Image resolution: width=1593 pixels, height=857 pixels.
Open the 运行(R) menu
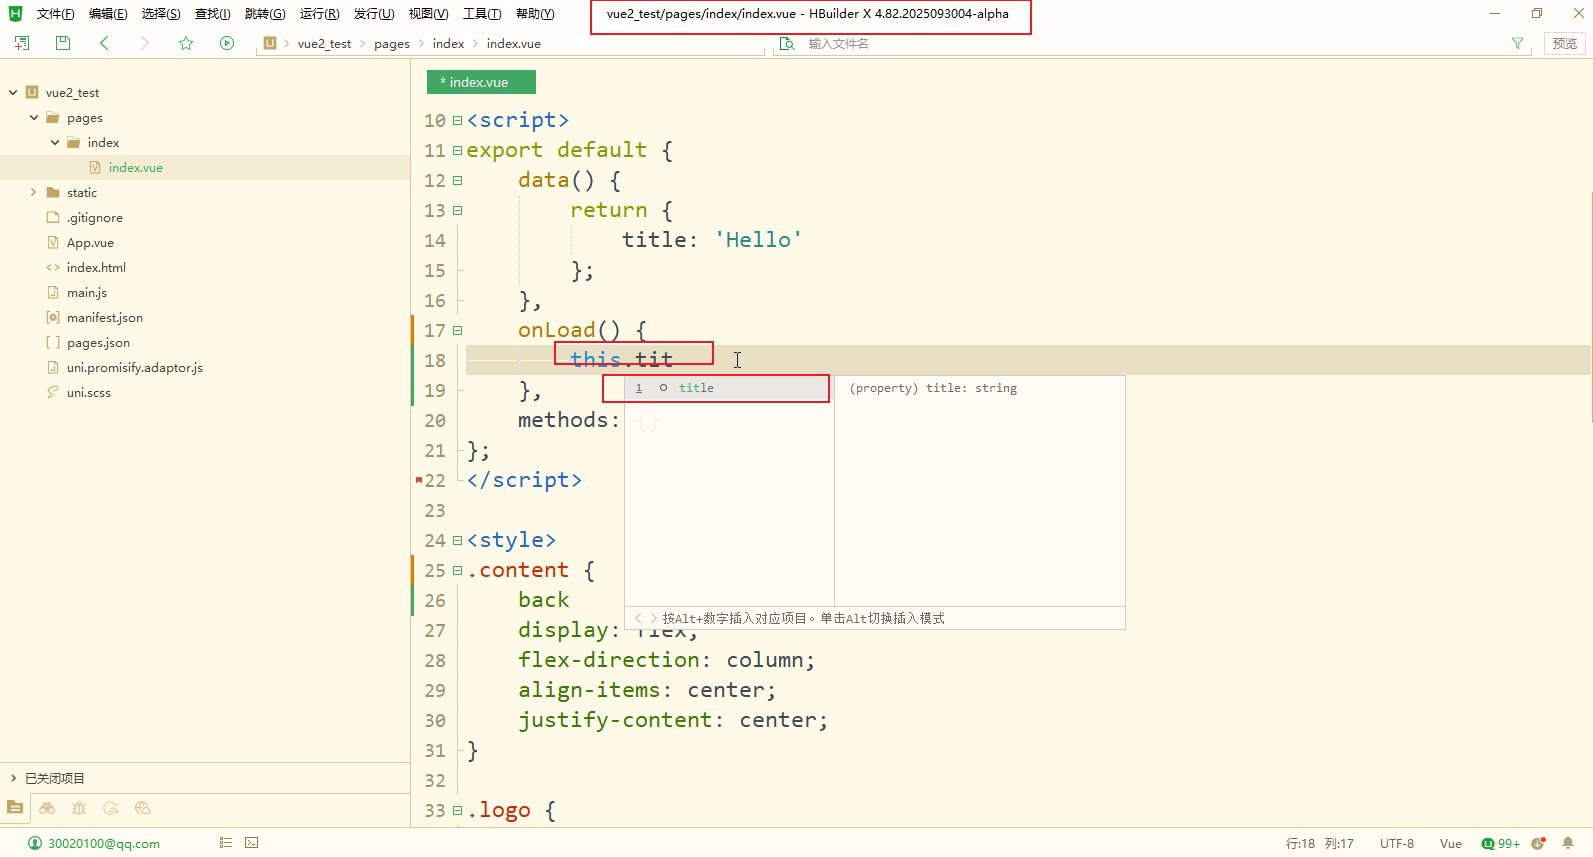click(x=319, y=14)
